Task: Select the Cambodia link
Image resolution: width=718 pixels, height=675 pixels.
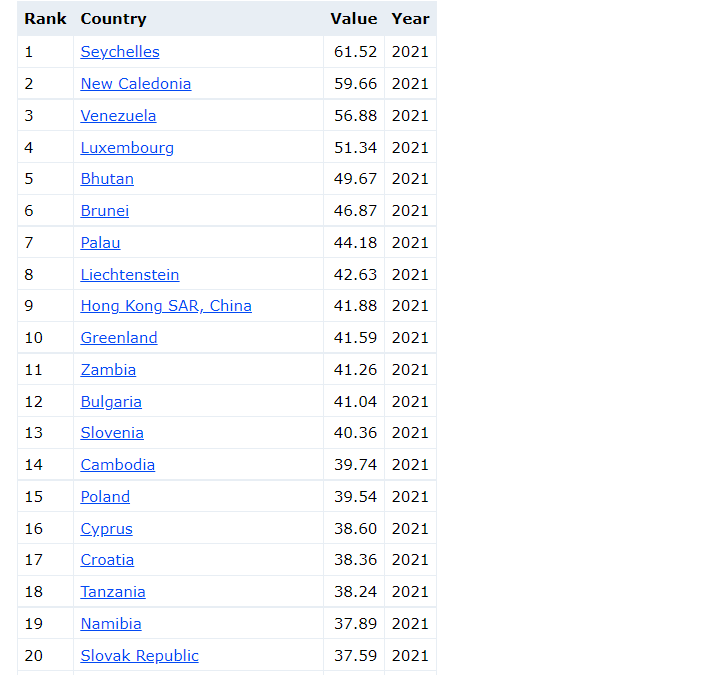Action: [x=118, y=465]
